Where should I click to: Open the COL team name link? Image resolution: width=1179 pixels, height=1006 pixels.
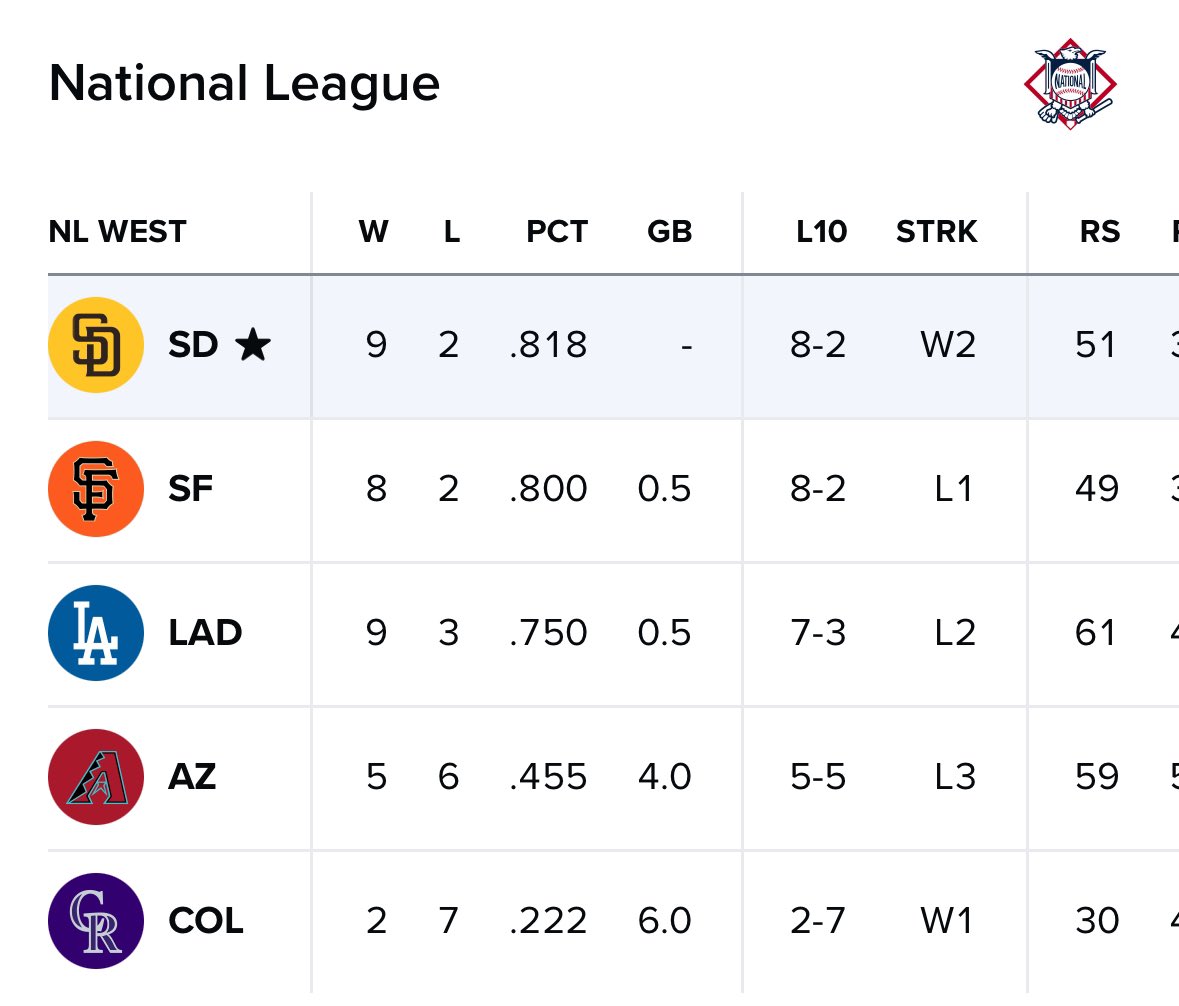pos(206,921)
